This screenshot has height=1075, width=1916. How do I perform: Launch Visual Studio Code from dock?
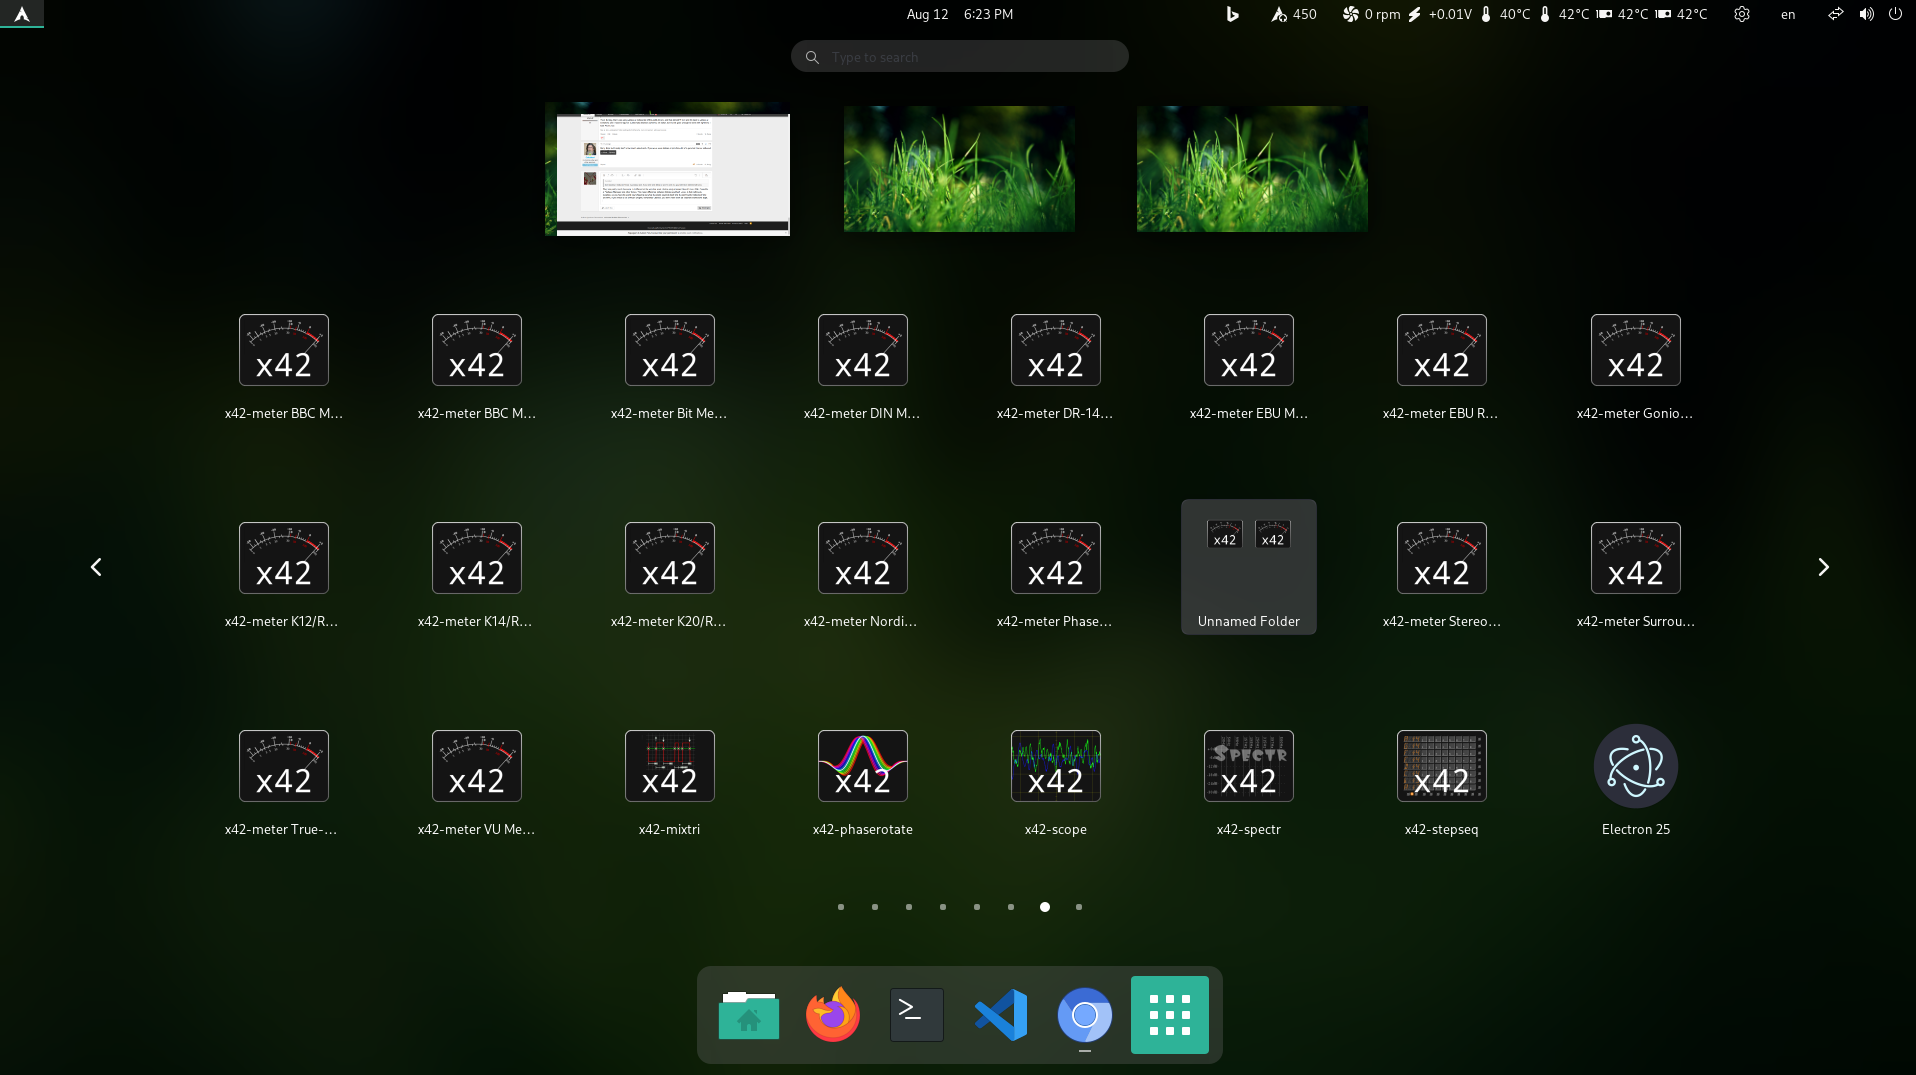[x=1001, y=1015]
